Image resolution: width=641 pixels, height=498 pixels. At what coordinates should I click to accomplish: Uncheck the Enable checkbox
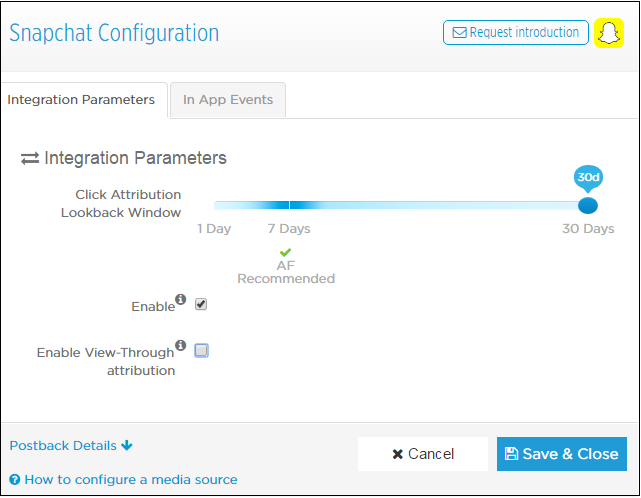pos(201,304)
